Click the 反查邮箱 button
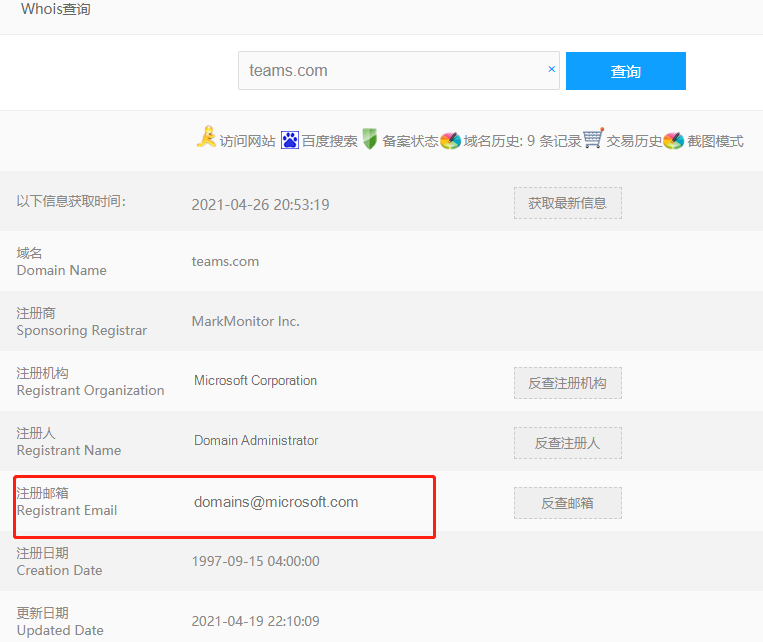This screenshot has width=763, height=642. (567, 503)
